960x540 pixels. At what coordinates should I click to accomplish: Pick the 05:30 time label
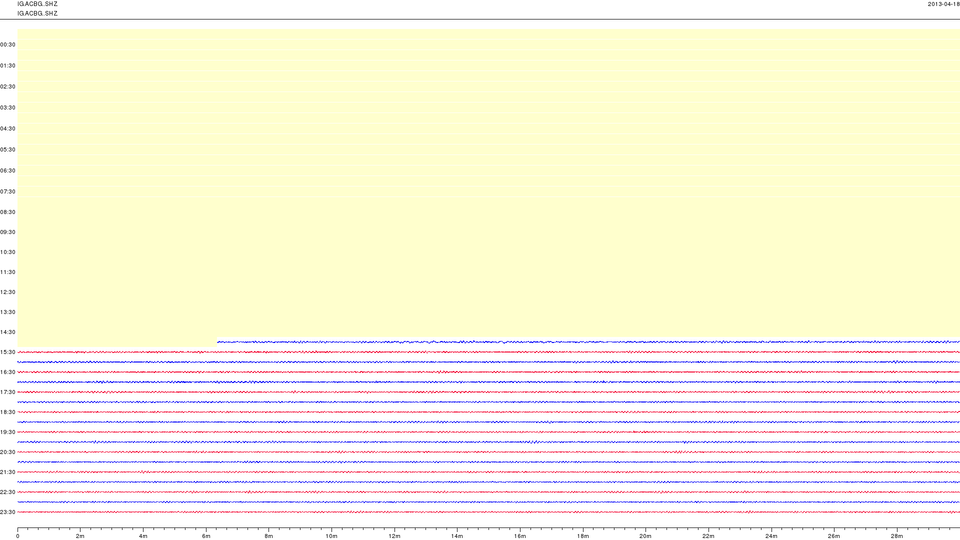(8, 149)
